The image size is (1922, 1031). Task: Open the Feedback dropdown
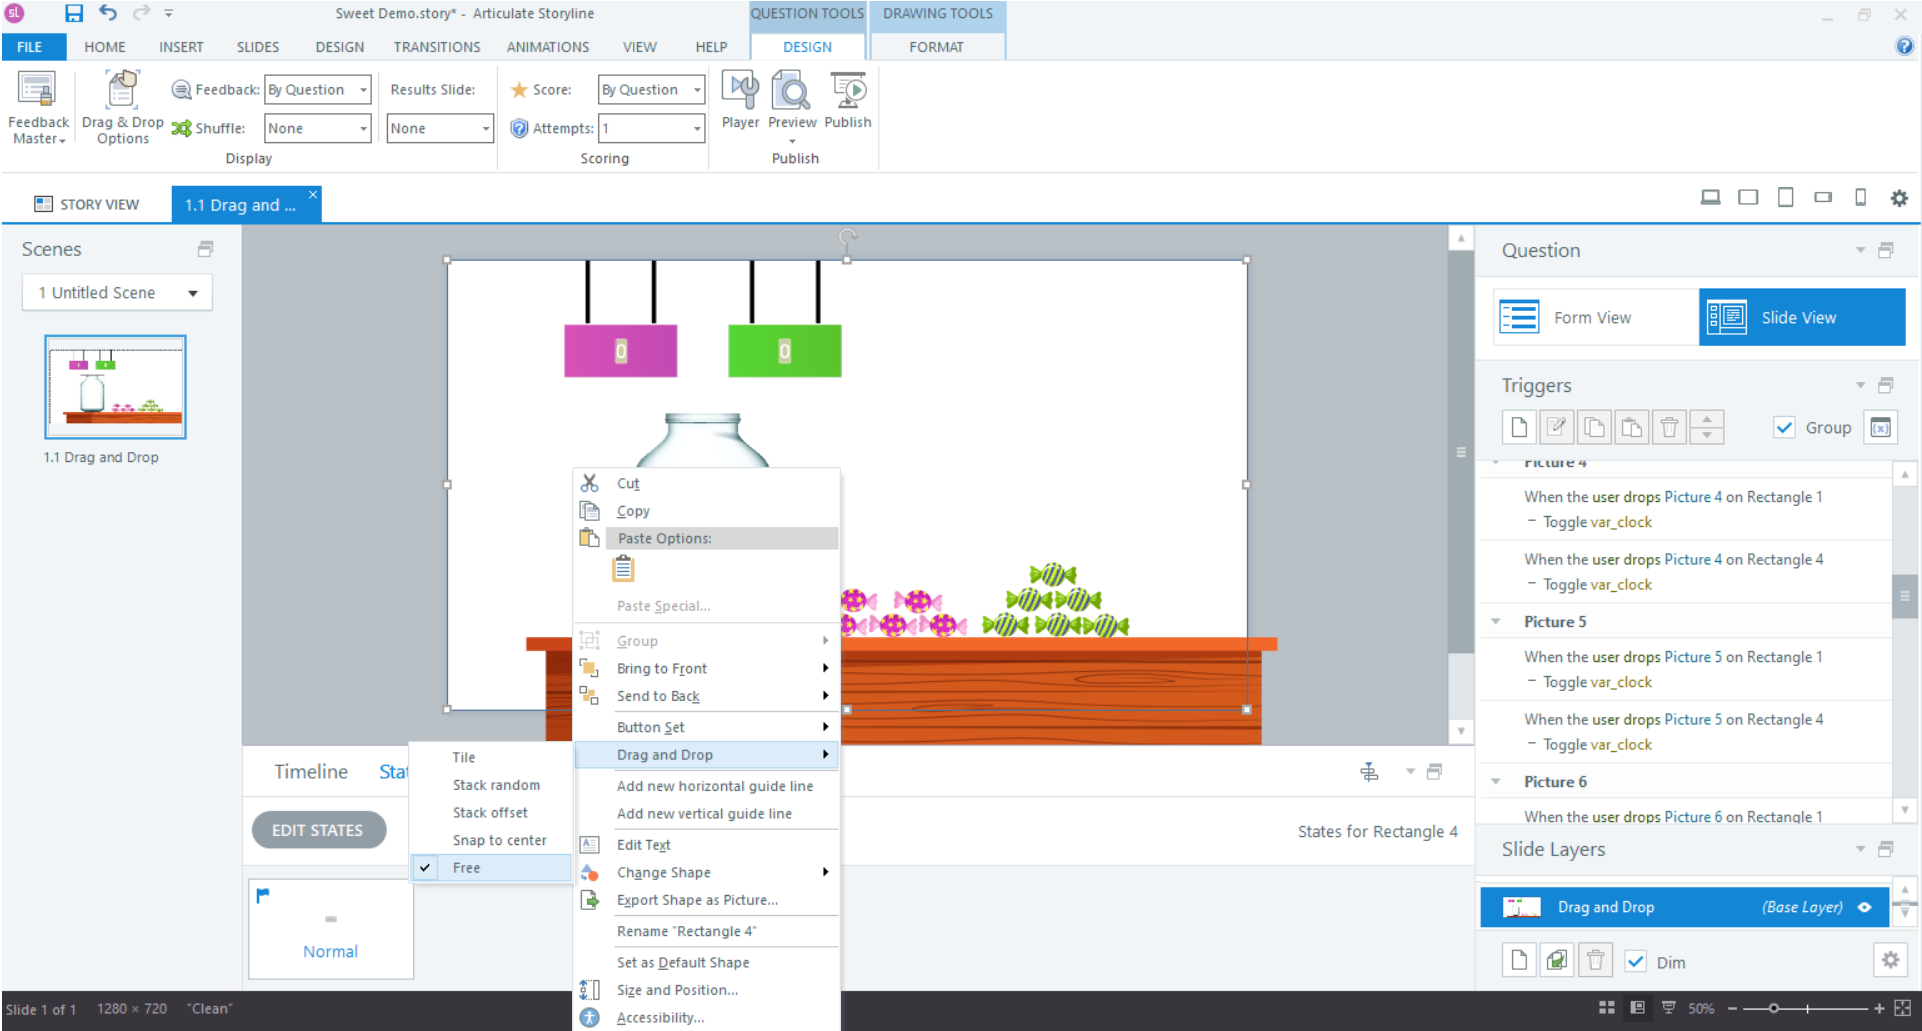(318, 89)
